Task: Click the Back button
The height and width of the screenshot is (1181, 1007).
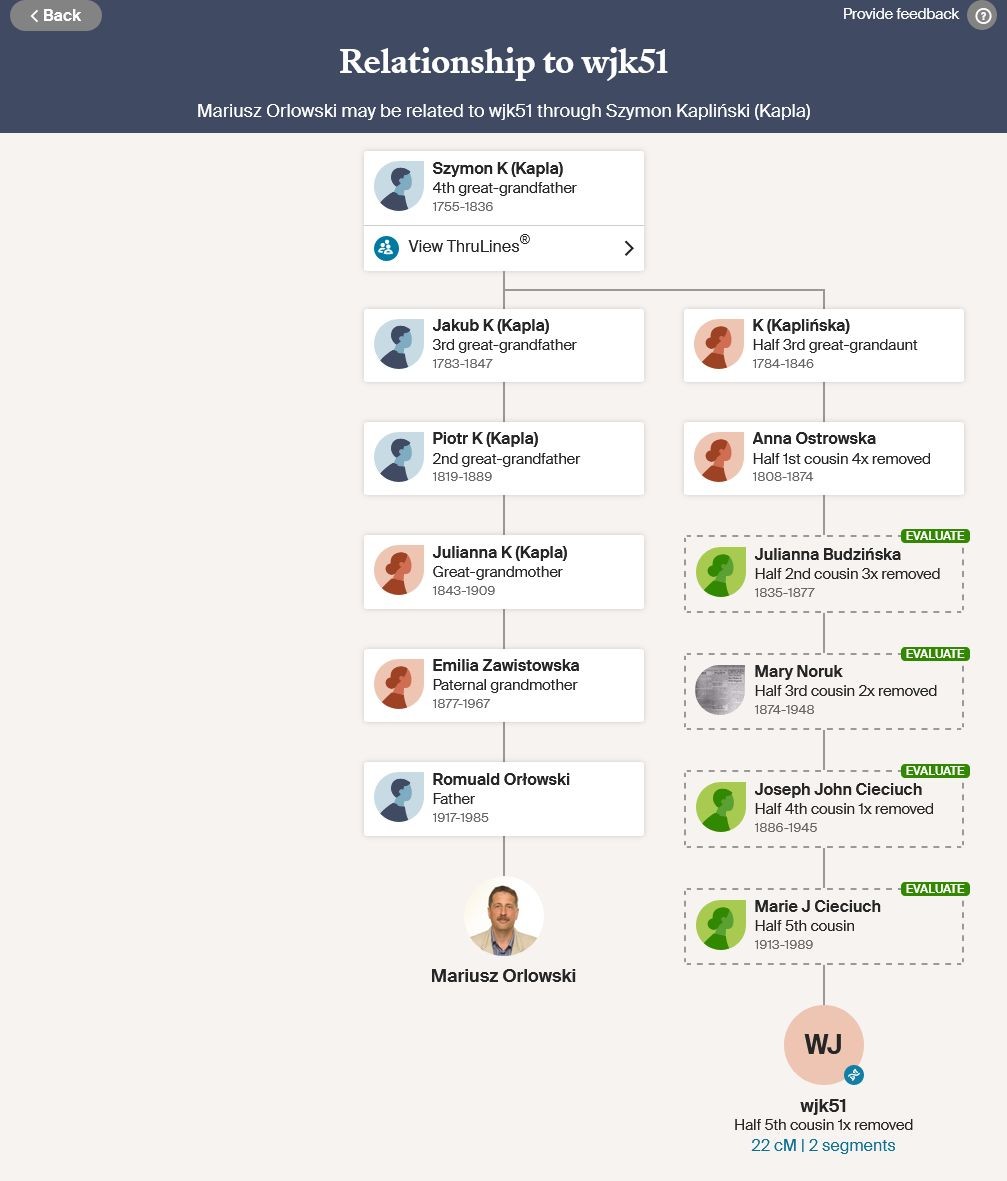Action: pos(56,16)
